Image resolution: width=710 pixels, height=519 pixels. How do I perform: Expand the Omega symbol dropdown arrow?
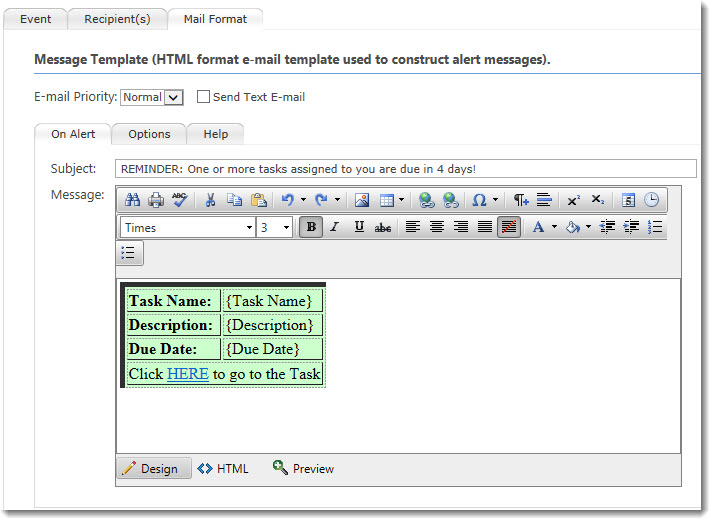[495, 200]
